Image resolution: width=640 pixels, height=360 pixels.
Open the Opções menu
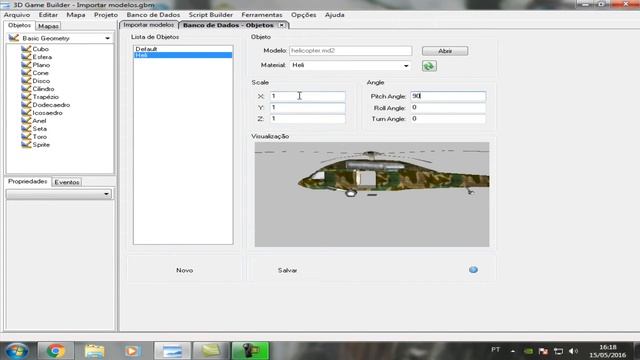(x=303, y=15)
